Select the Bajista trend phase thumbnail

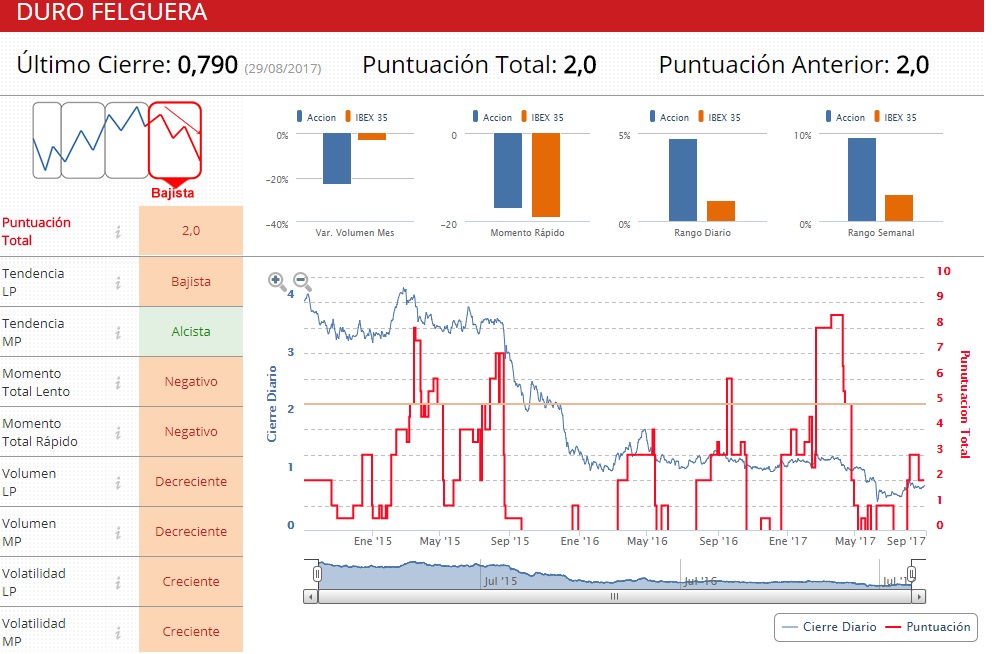tap(175, 140)
